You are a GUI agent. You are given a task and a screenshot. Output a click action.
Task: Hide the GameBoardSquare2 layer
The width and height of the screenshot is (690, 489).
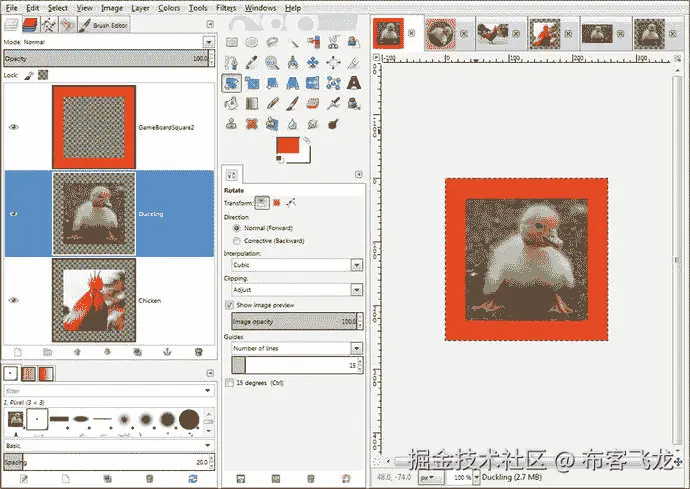coord(14,127)
